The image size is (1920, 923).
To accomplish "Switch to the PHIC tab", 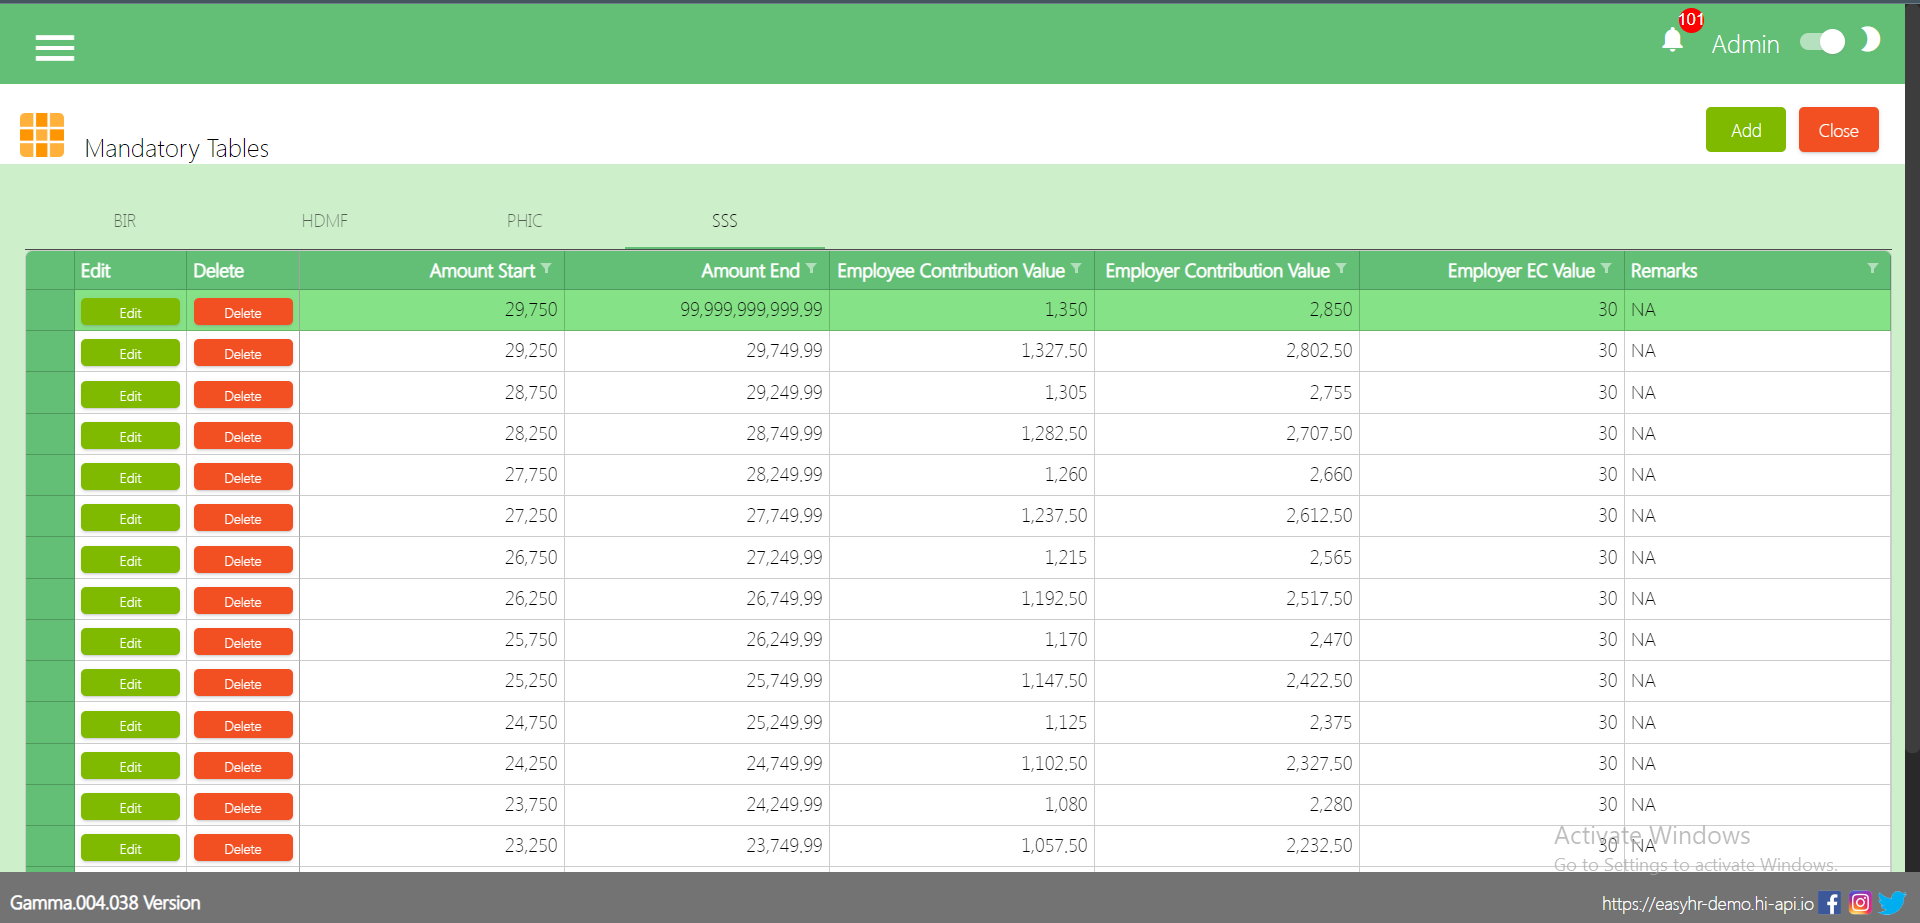I will [525, 221].
